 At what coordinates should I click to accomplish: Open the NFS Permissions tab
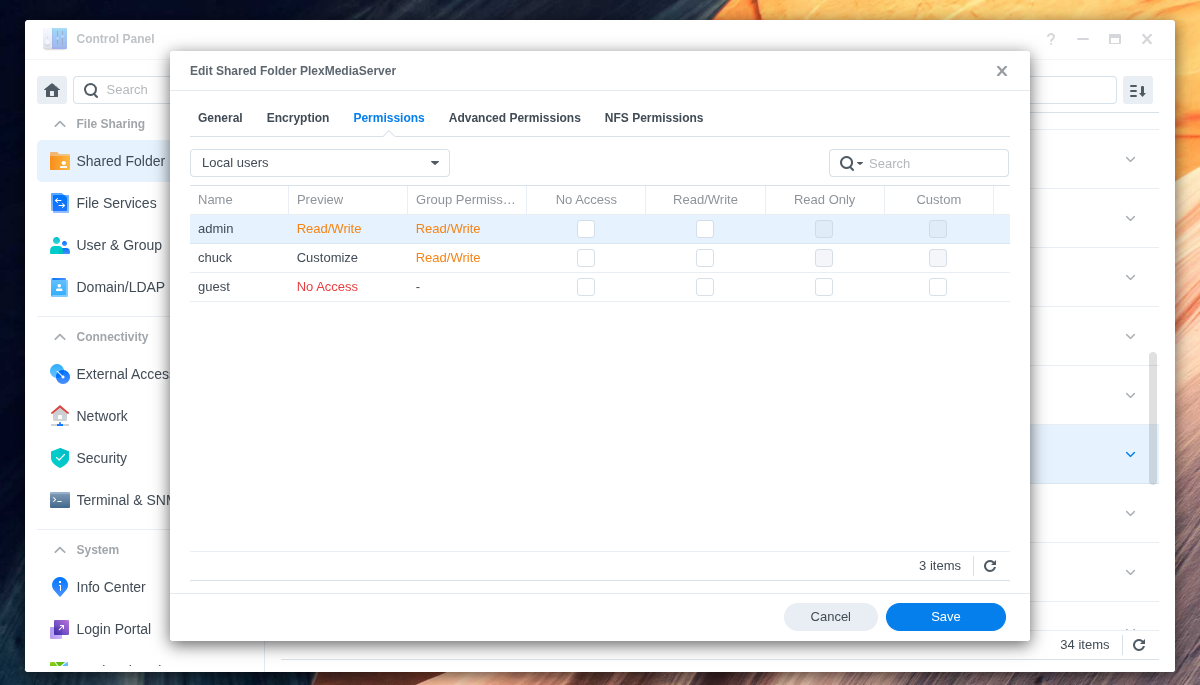[x=654, y=118]
